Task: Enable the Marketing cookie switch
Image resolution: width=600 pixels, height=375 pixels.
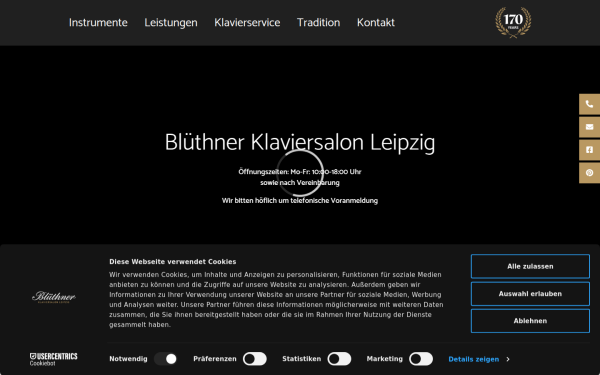Action: coord(421,359)
